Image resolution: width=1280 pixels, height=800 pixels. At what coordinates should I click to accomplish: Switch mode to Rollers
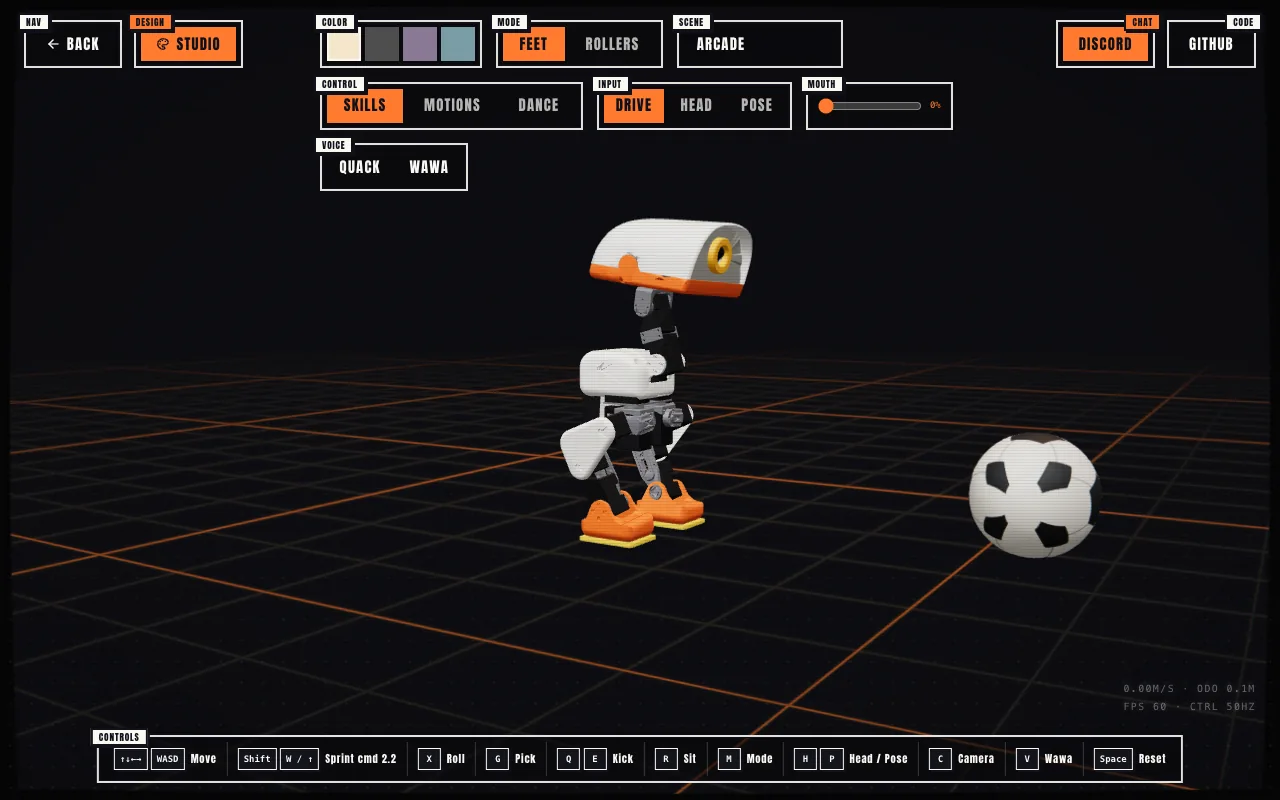click(x=612, y=44)
